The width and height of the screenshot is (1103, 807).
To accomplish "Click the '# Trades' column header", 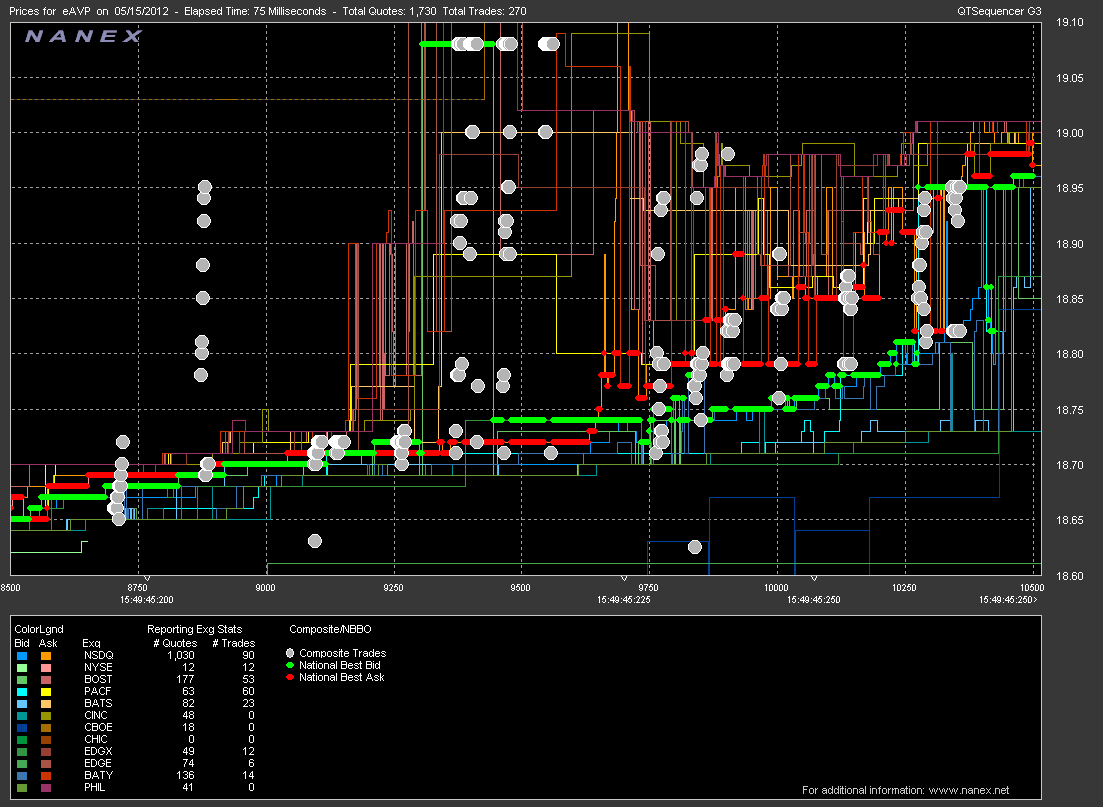I will [x=234, y=643].
